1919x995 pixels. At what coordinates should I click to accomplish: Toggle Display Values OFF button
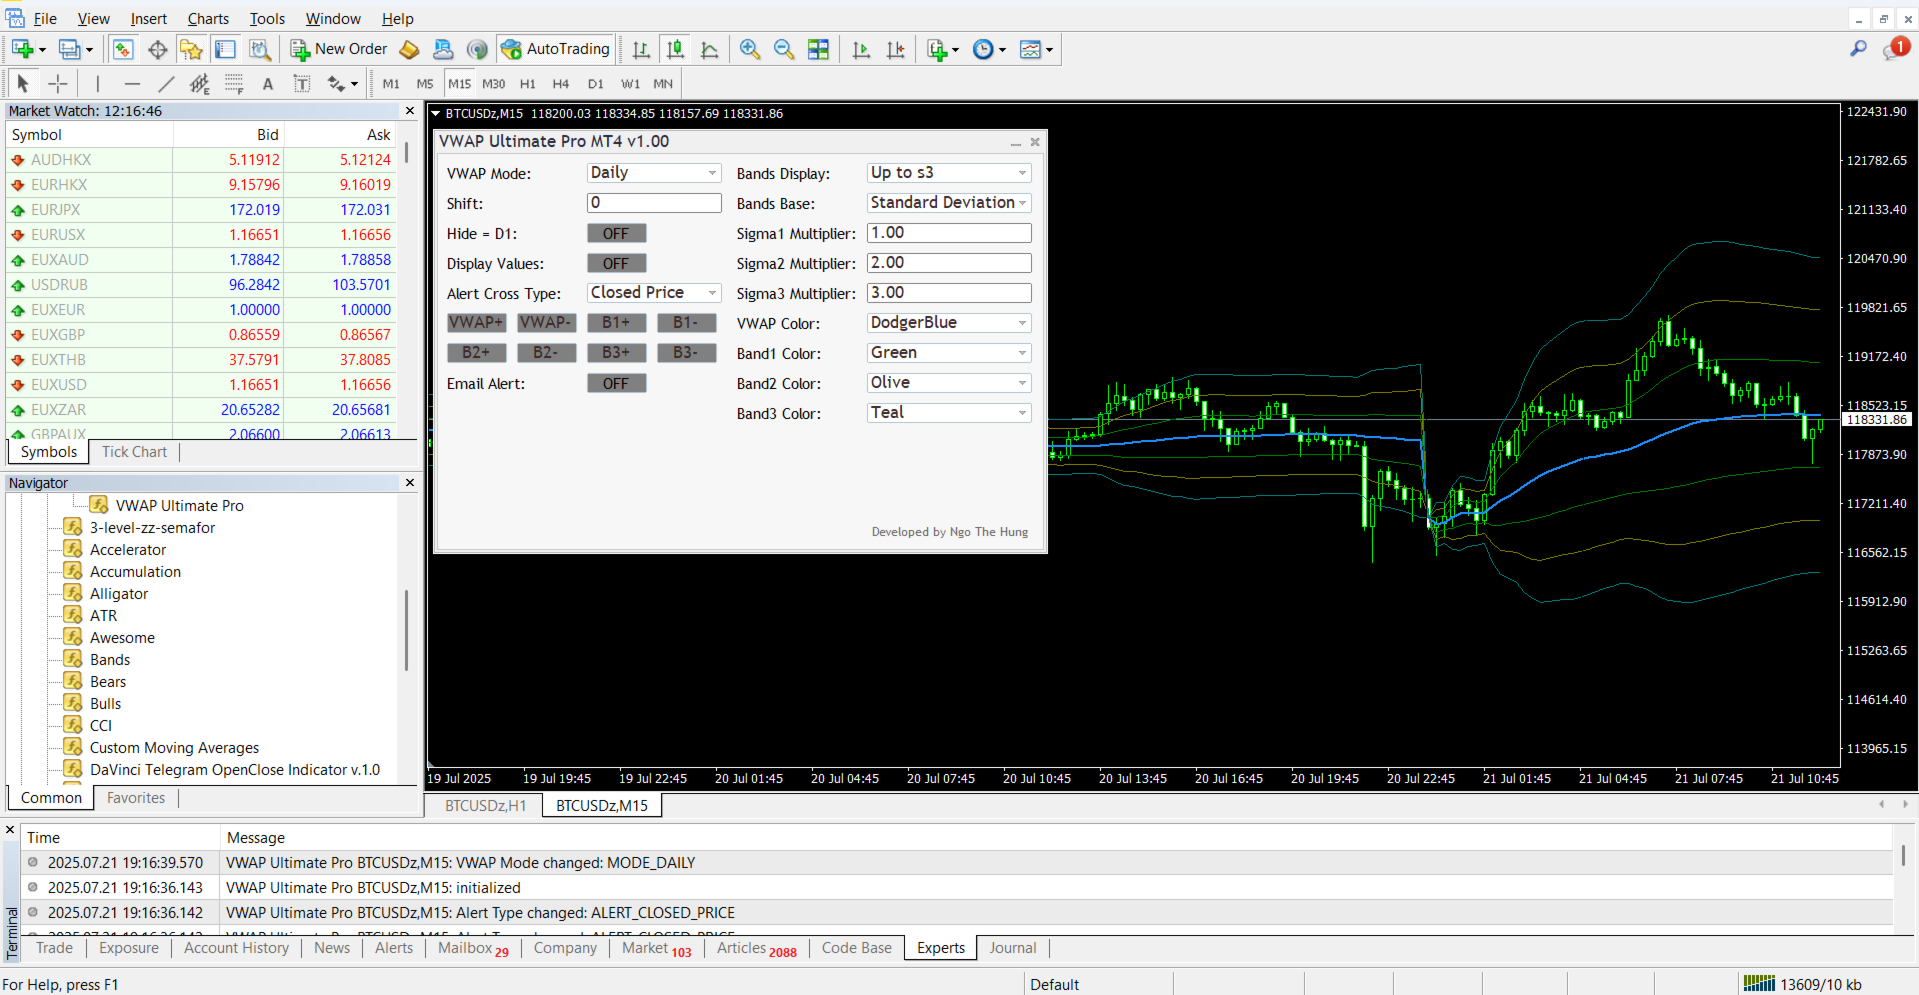tap(616, 263)
